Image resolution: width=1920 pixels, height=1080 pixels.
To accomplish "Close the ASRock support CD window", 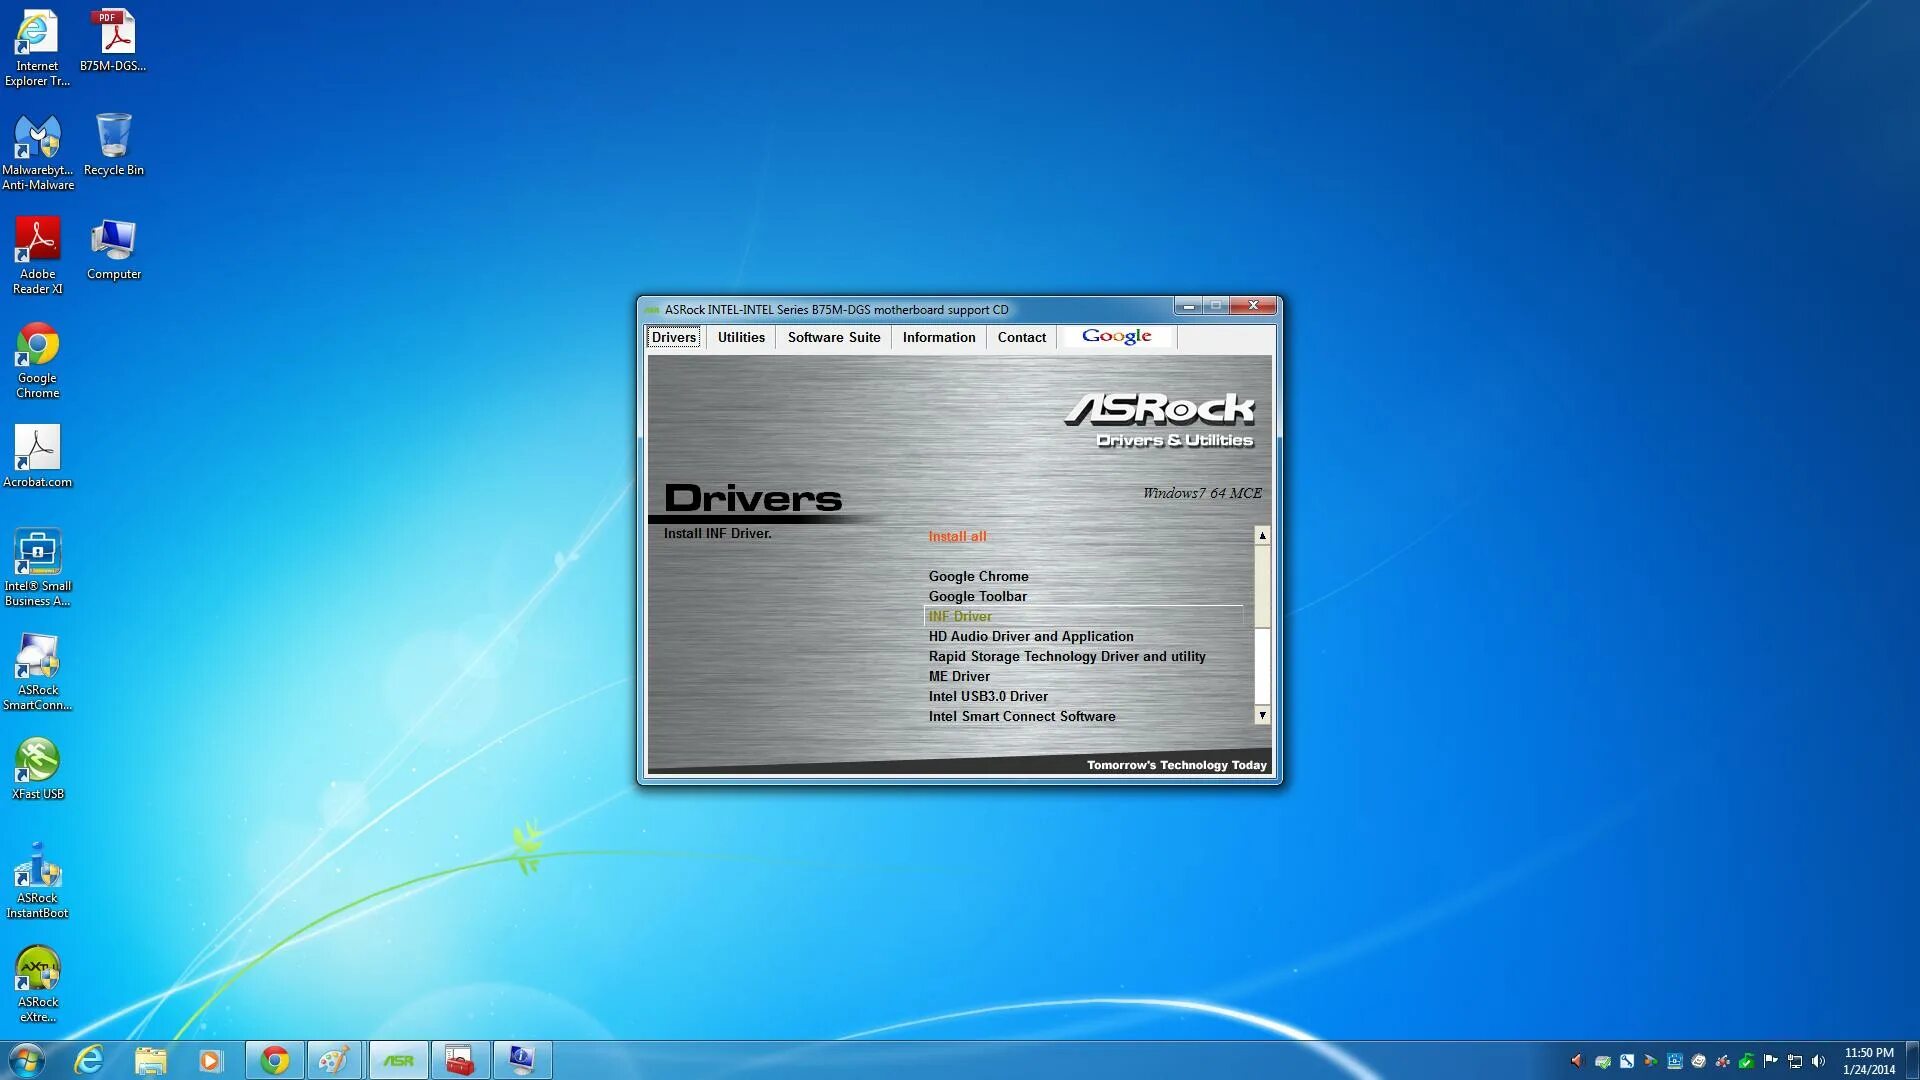I will point(1253,305).
